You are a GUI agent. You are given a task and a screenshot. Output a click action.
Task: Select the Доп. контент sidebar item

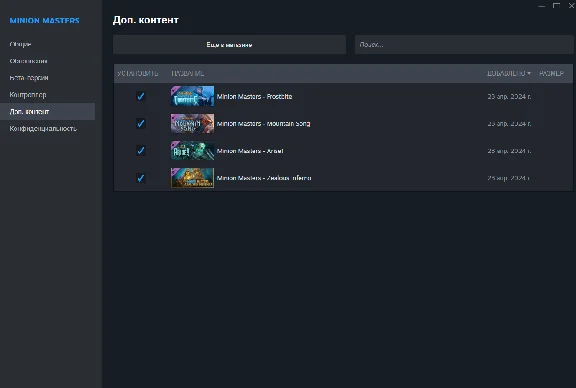click(47, 112)
